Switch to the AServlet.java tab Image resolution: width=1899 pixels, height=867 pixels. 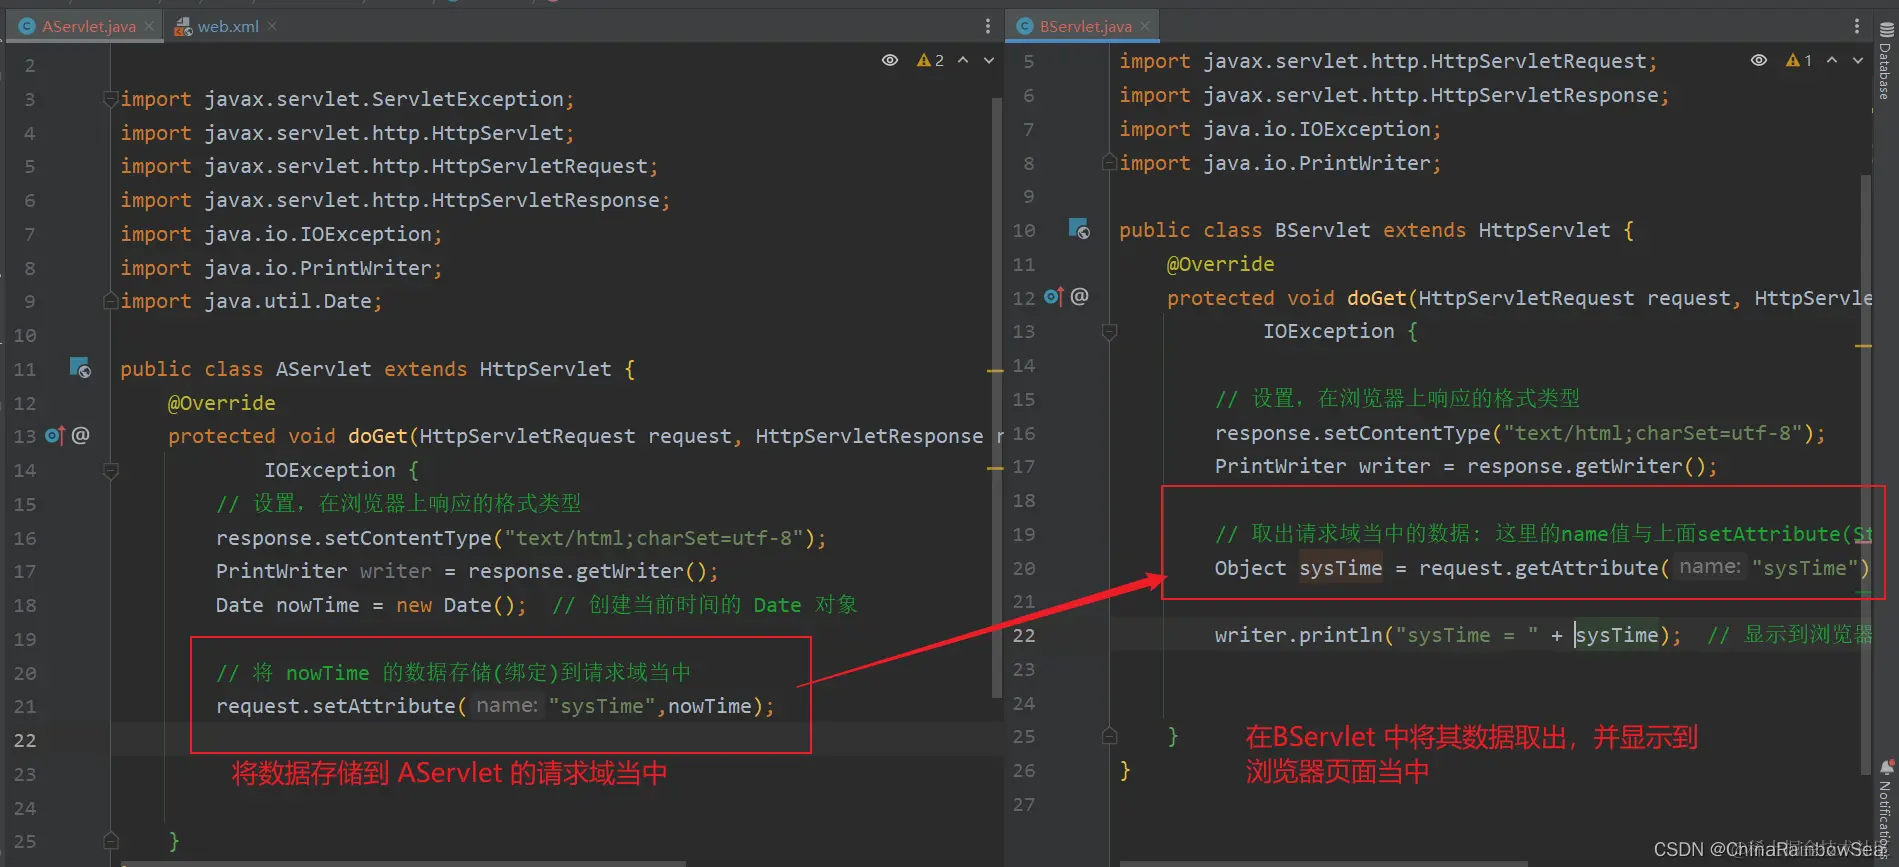pyautogui.click(x=88, y=26)
